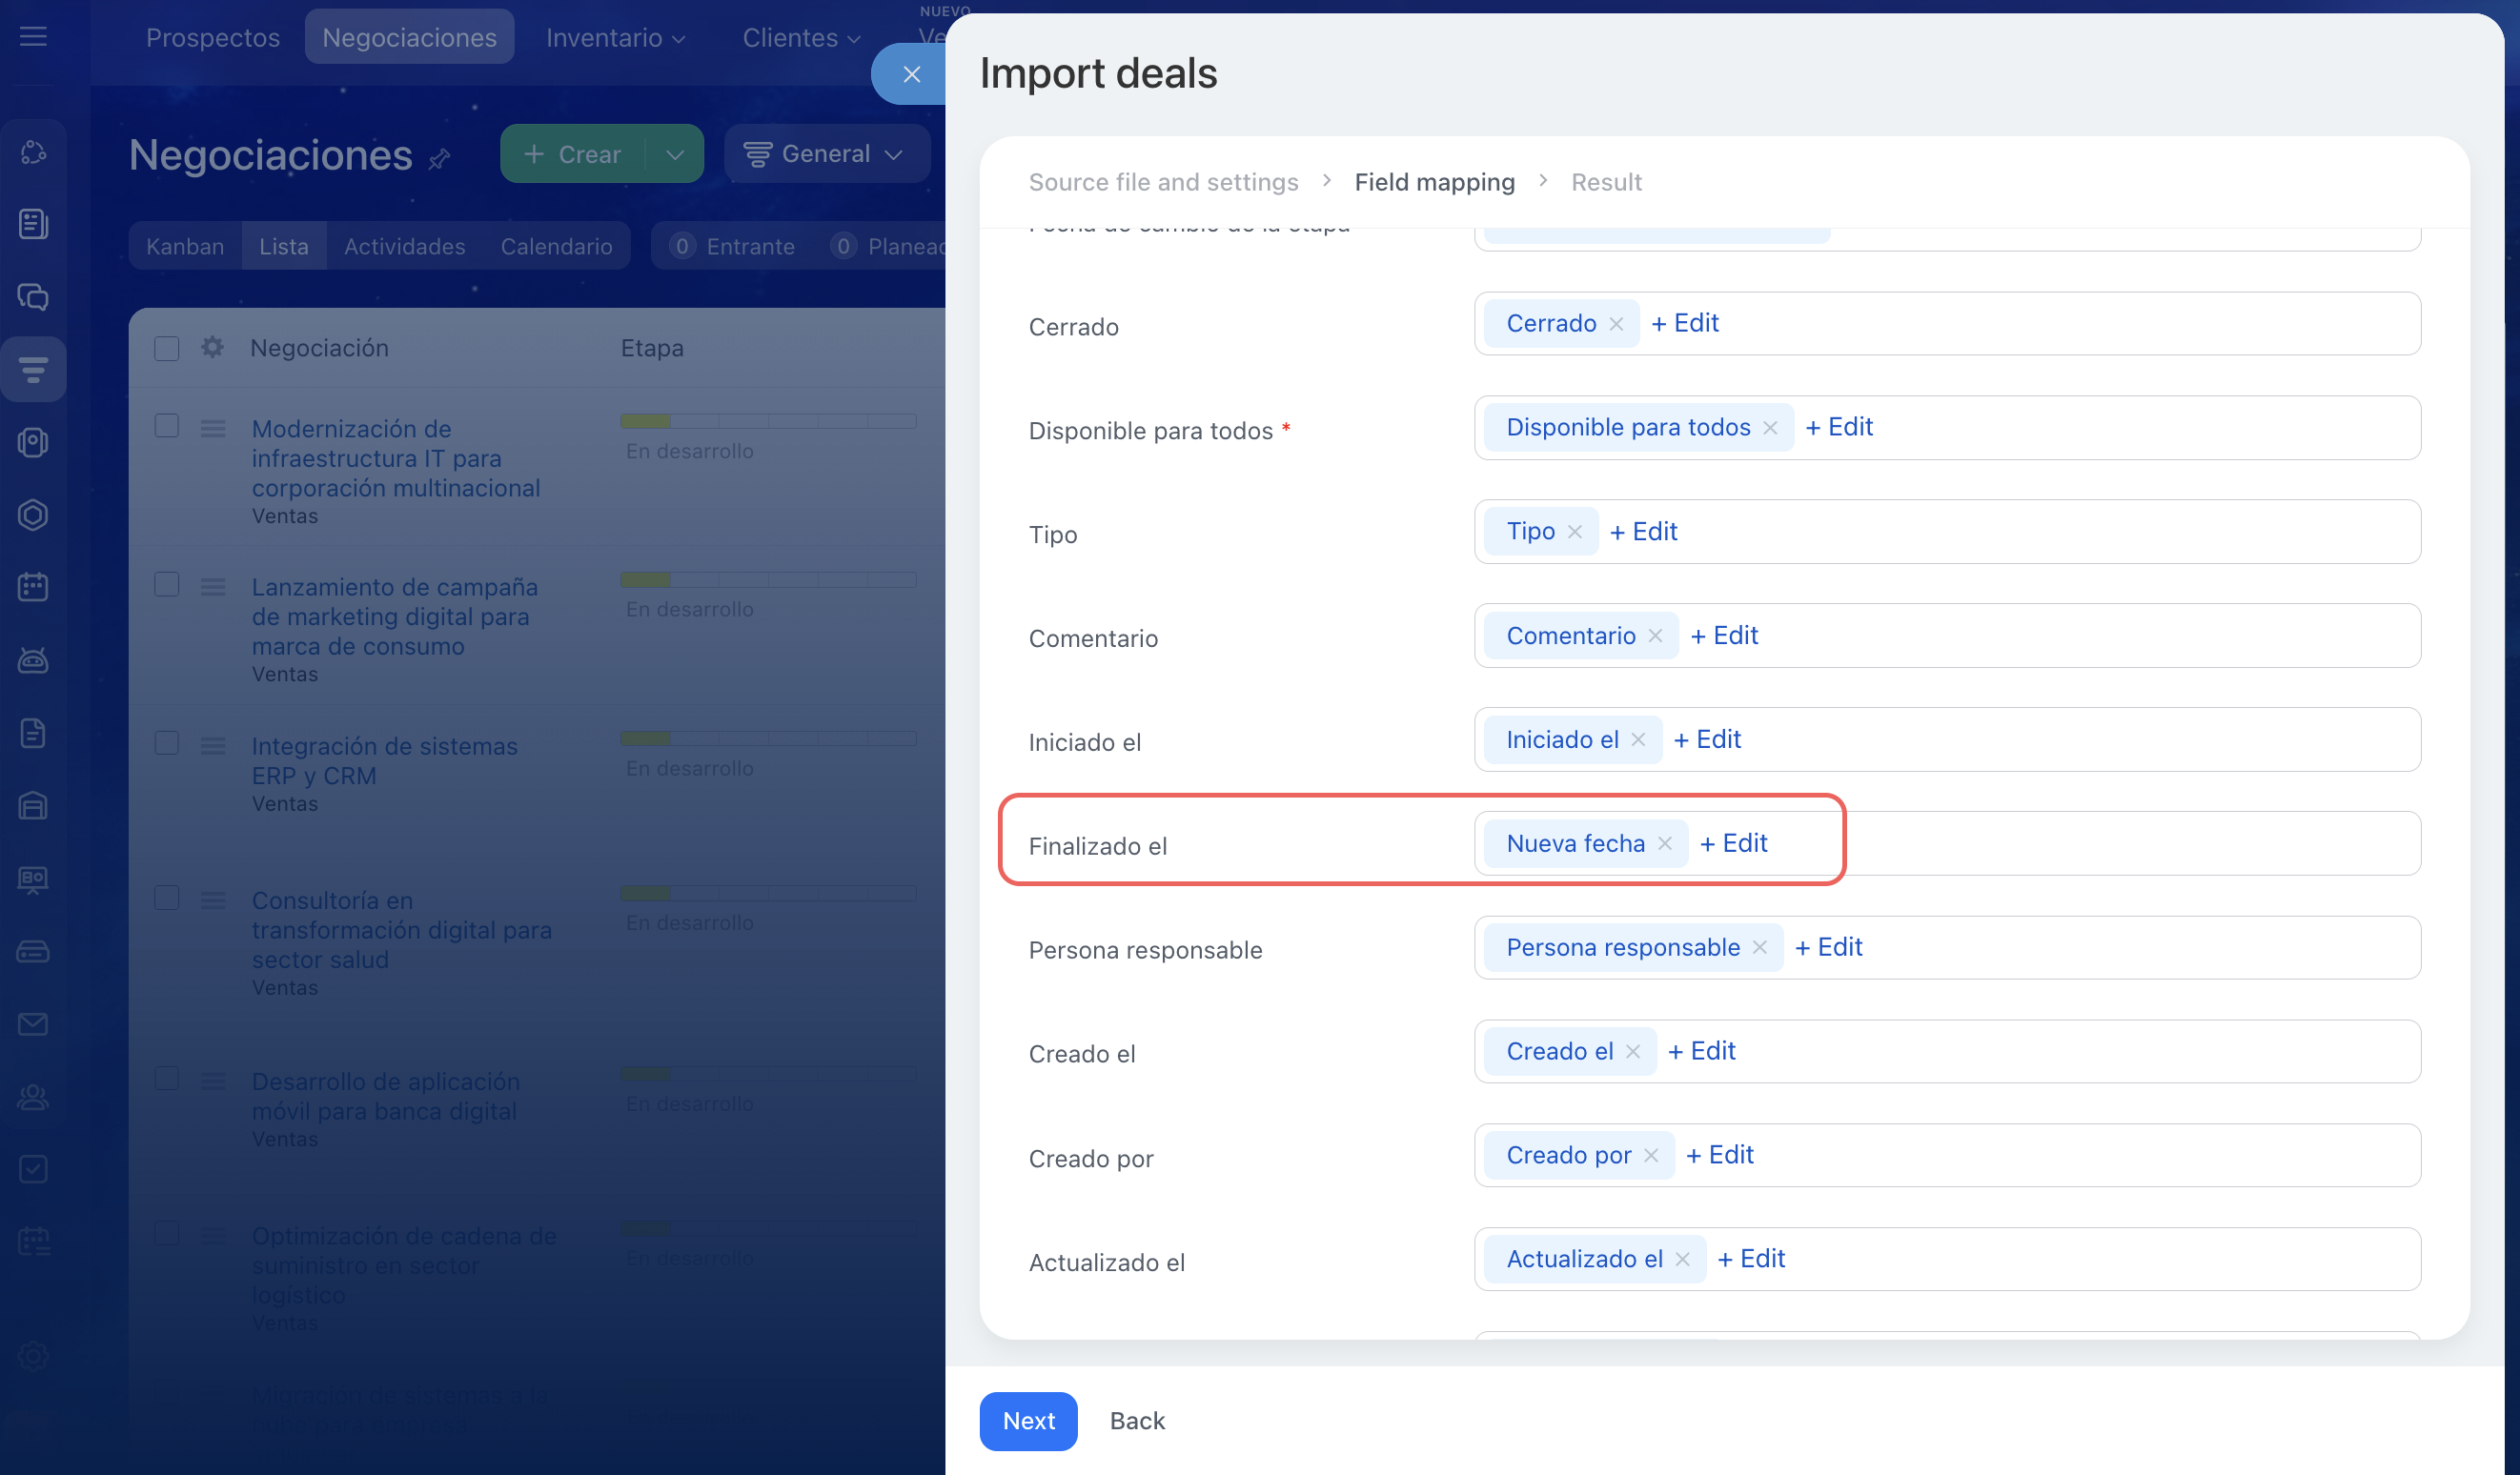2520x1475 pixels.
Task: Go to Source file and settings step
Action: pyautogui.click(x=1163, y=182)
